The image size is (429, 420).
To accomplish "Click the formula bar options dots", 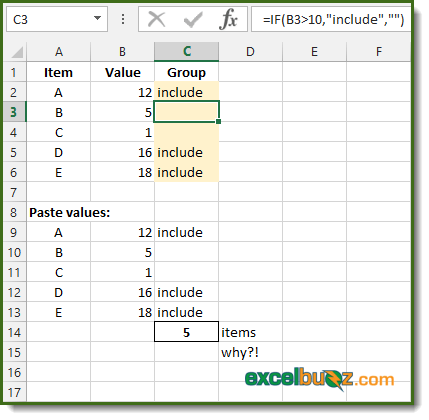I will tap(123, 19).
